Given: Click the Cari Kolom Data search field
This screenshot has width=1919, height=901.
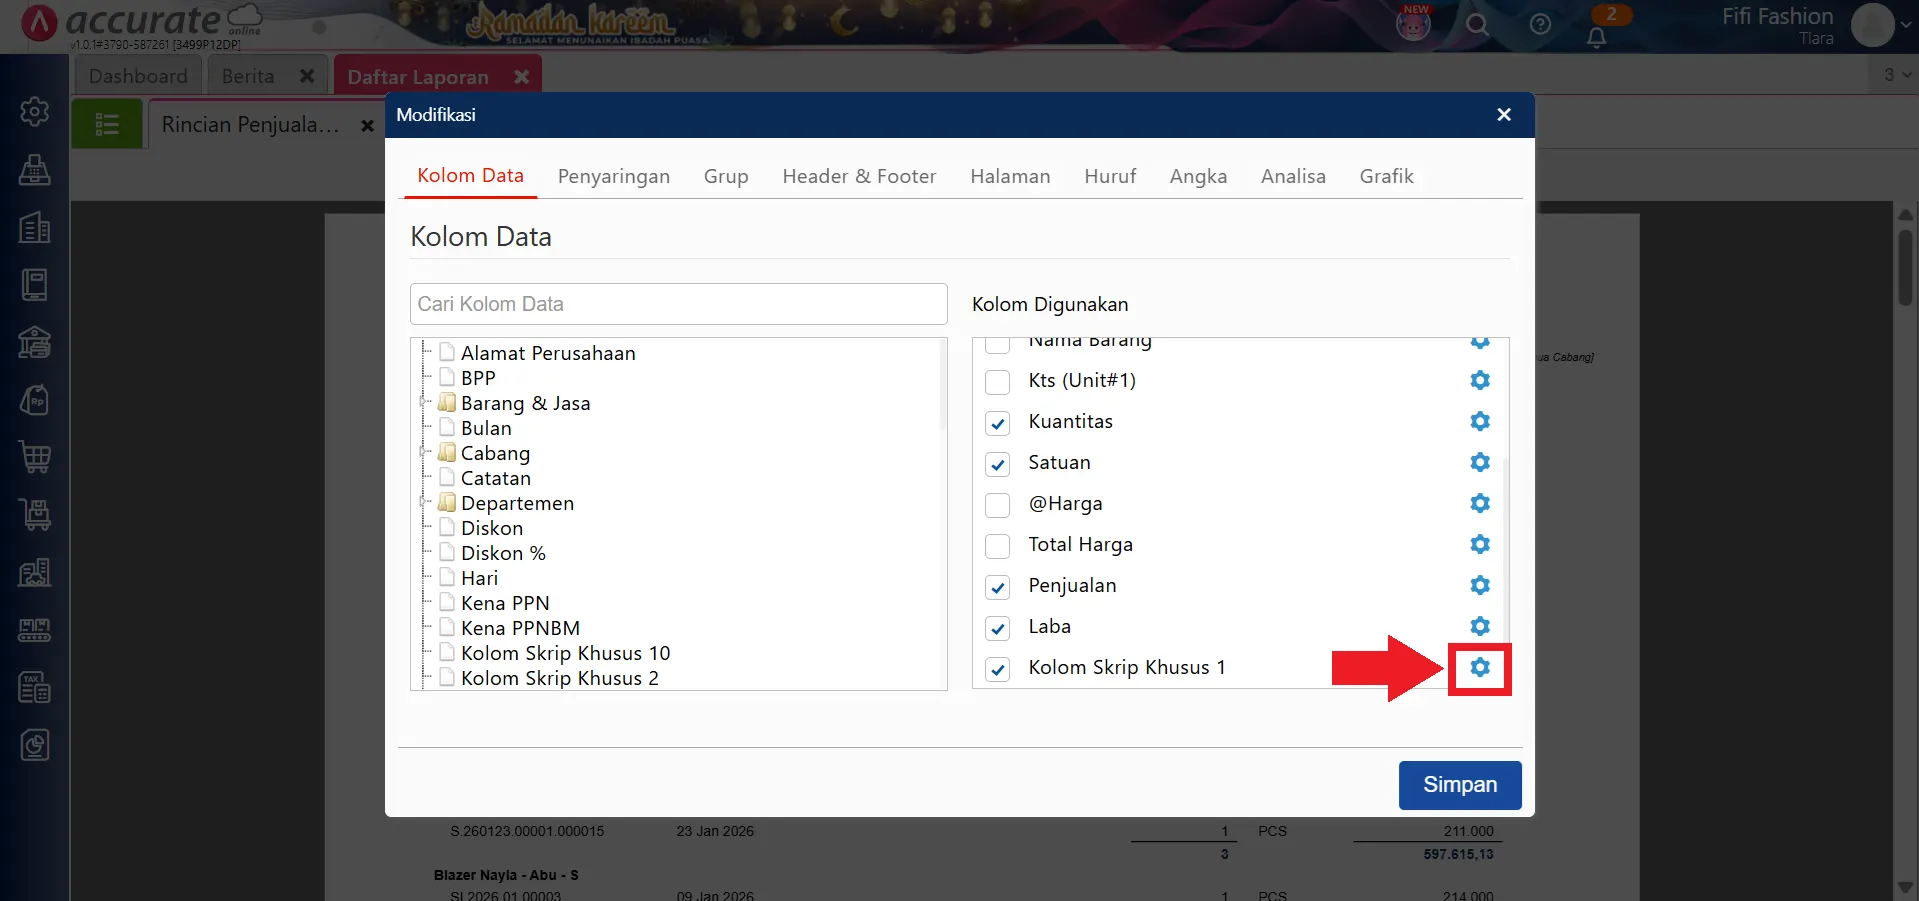Looking at the screenshot, I should pyautogui.click(x=678, y=304).
